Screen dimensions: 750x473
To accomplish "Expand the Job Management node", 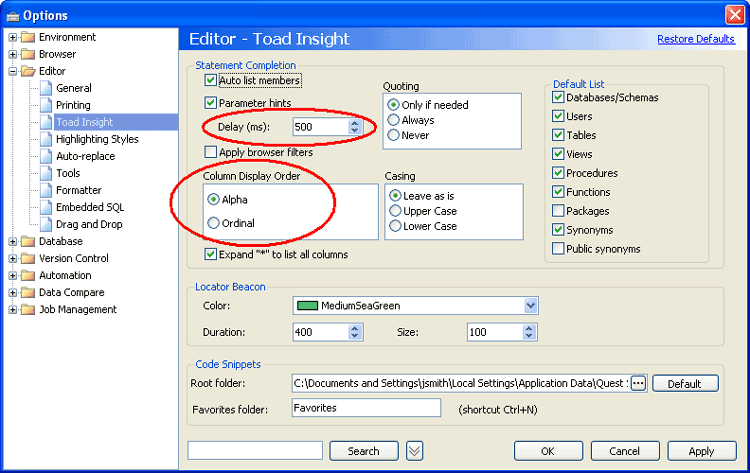I will point(13,309).
